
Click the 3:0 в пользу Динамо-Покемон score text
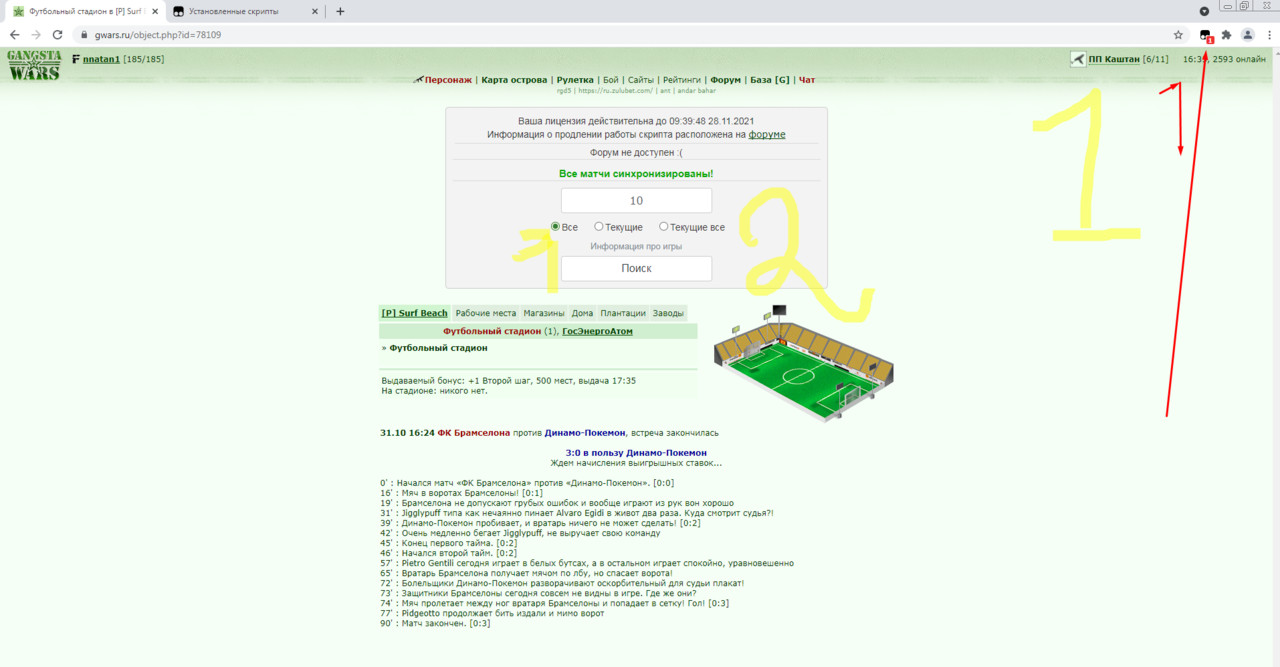point(636,453)
